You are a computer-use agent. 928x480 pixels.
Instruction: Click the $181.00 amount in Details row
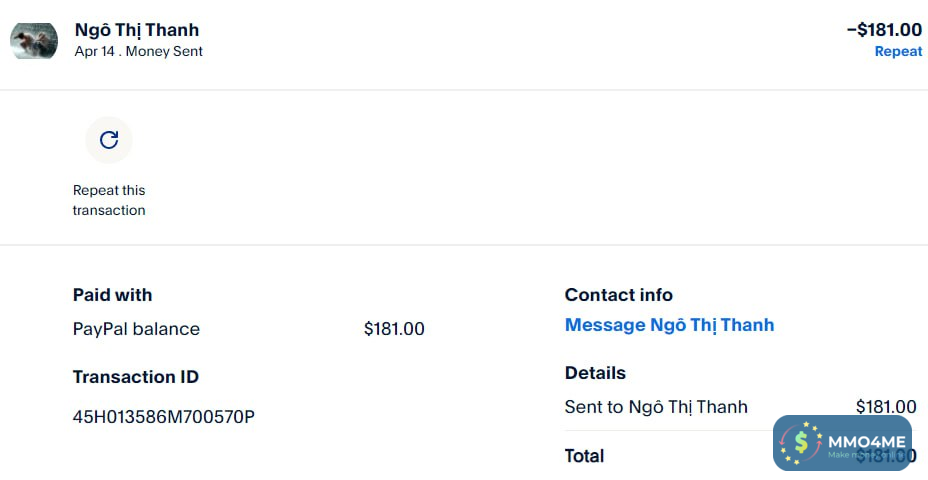click(x=886, y=407)
